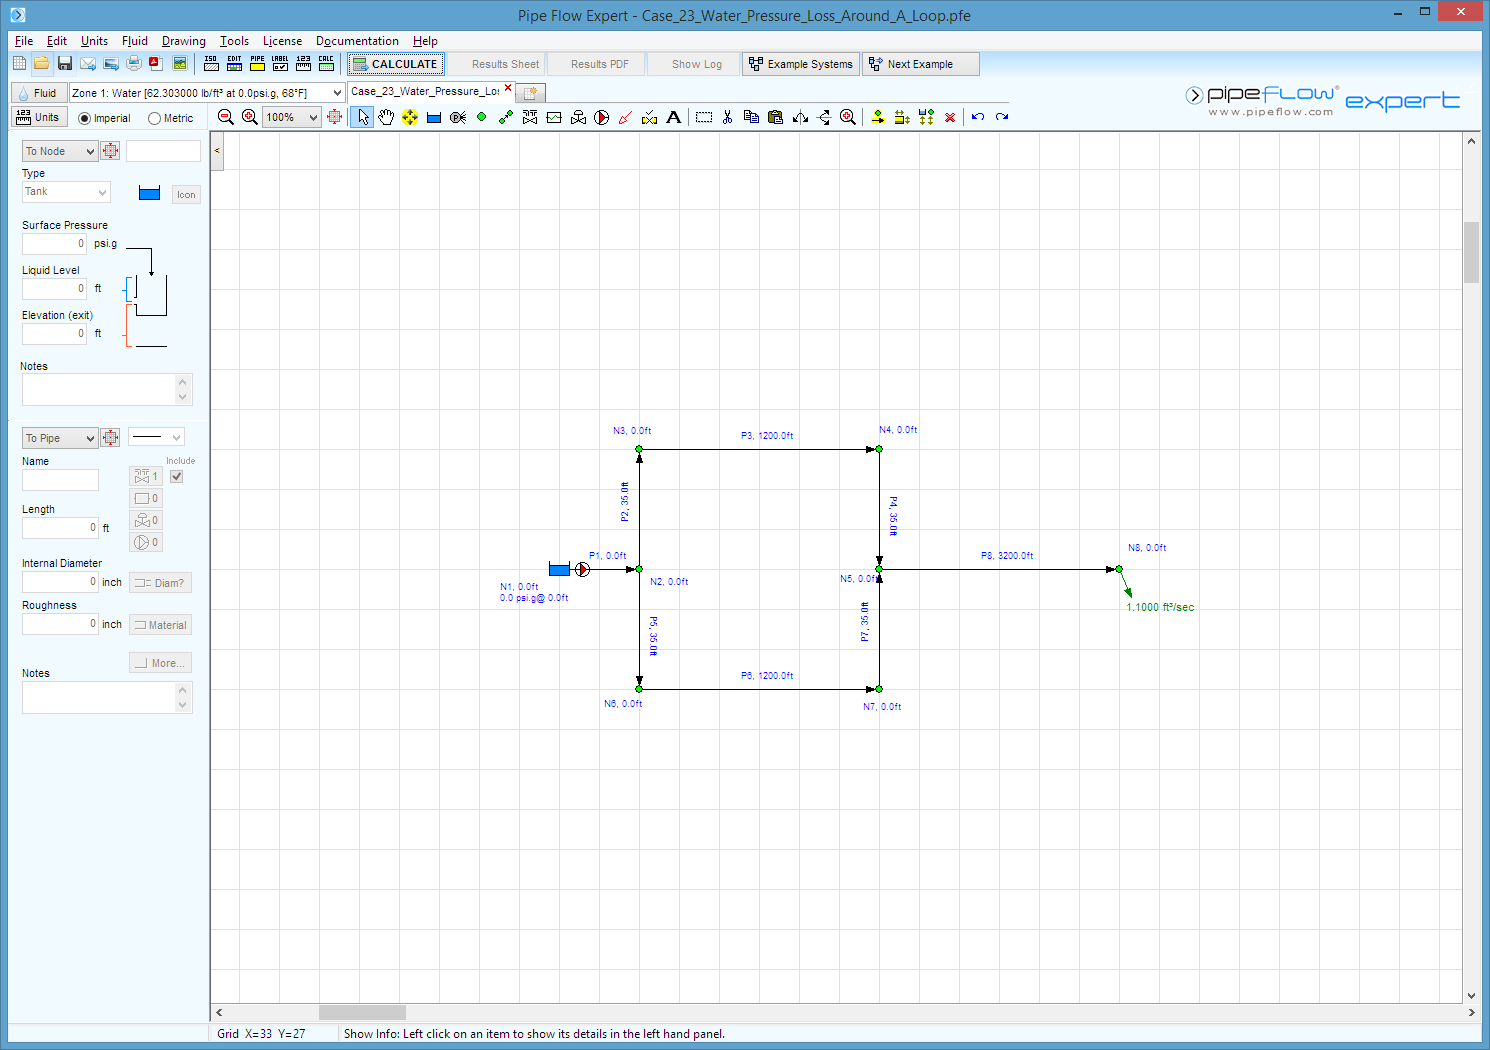Viewport: 1490px width, 1050px height.
Task: Select the text label A tool
Action: tap(674, 117)
